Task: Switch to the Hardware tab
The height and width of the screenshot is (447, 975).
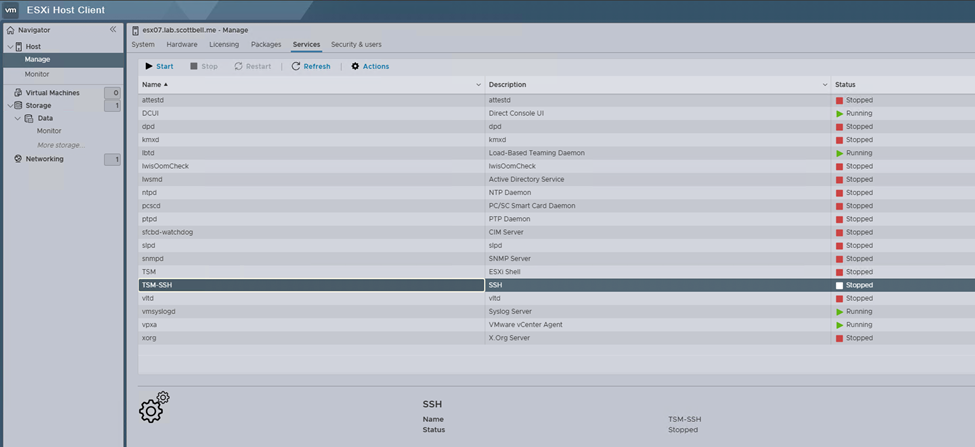Action: [x=182, y=45]
